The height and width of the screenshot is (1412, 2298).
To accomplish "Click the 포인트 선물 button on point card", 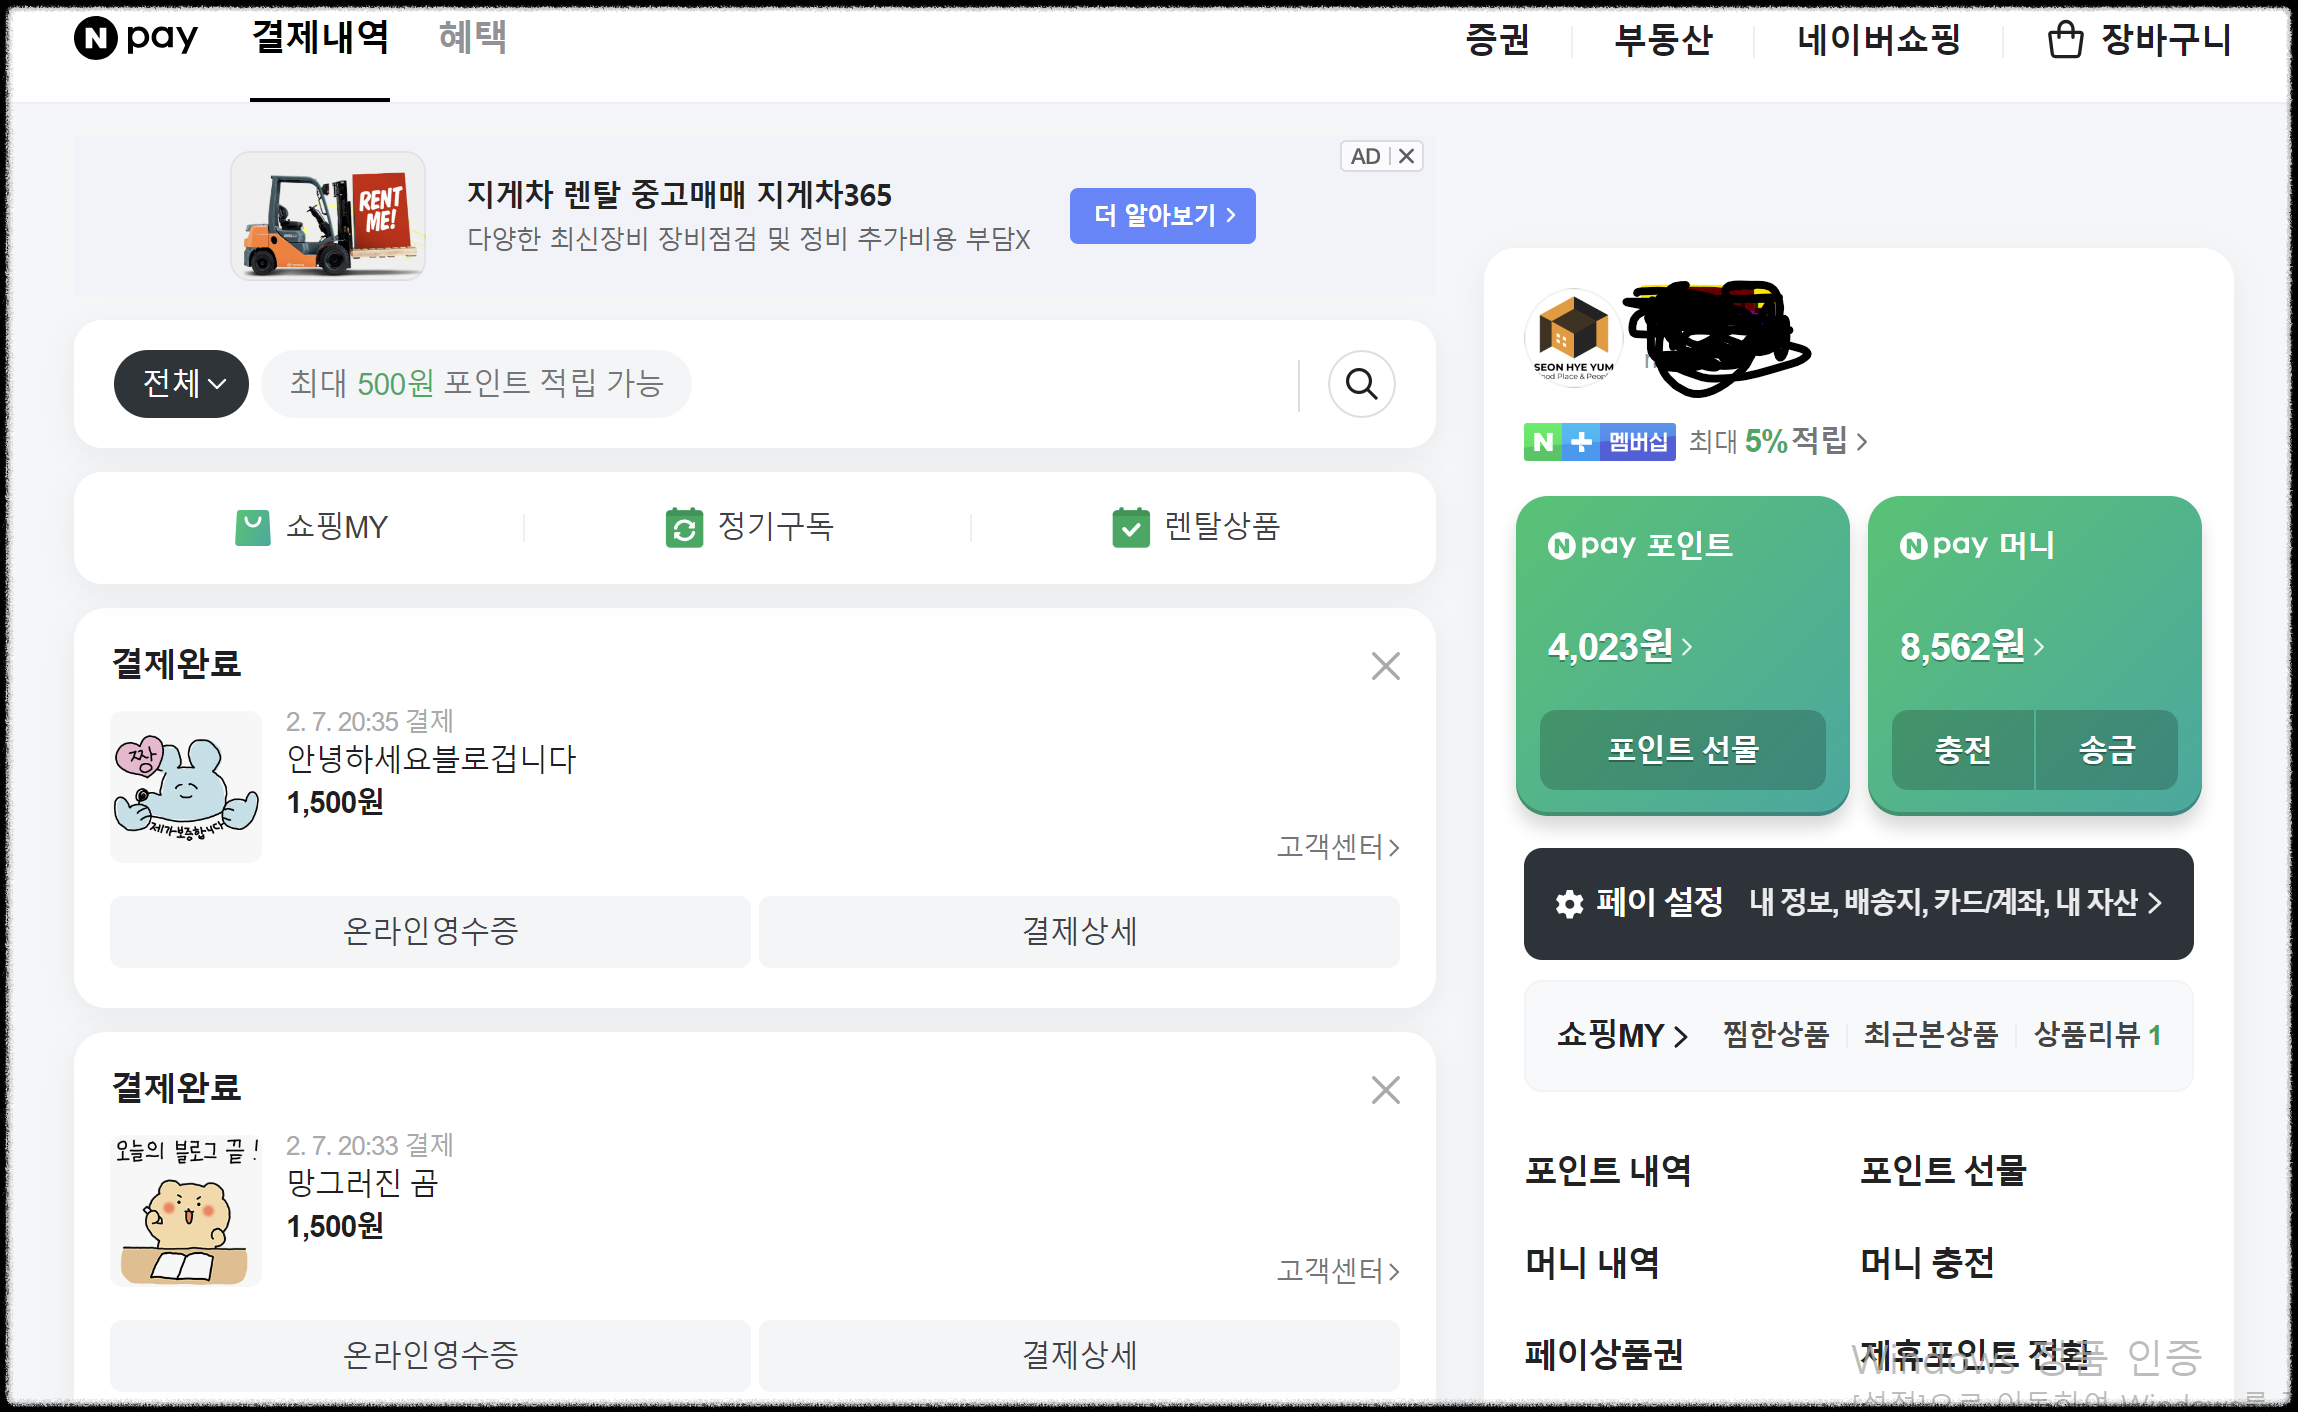I will (1683, 750).
